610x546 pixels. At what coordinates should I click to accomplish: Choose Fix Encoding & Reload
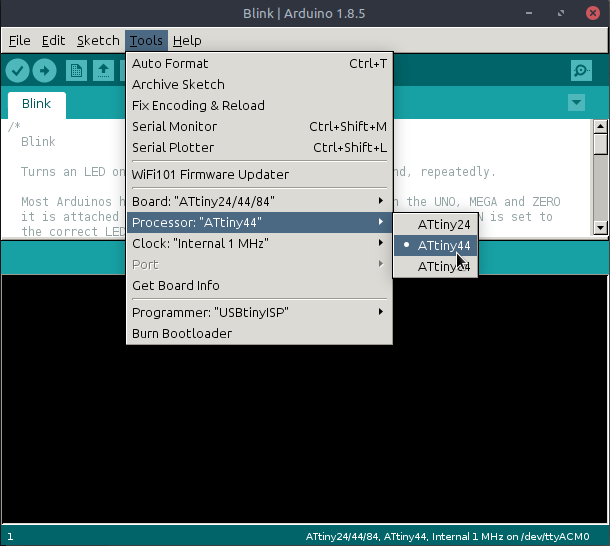259,105
